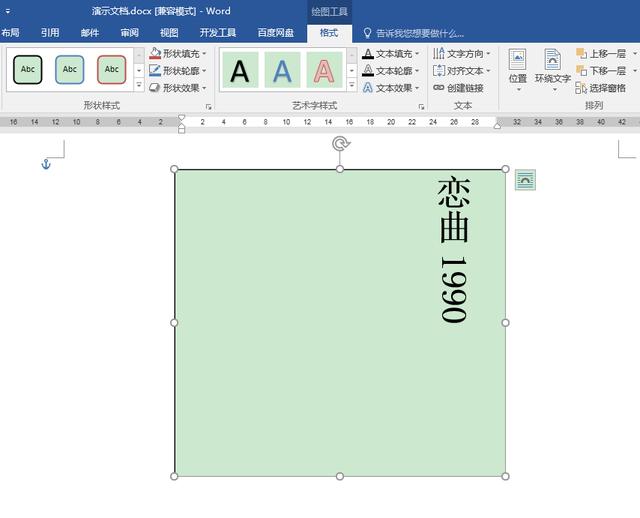The width and height of the screenshot is (640, 518).
Task: Open the Selection Pane (选择窗格)
Action: tap(600, 88)
